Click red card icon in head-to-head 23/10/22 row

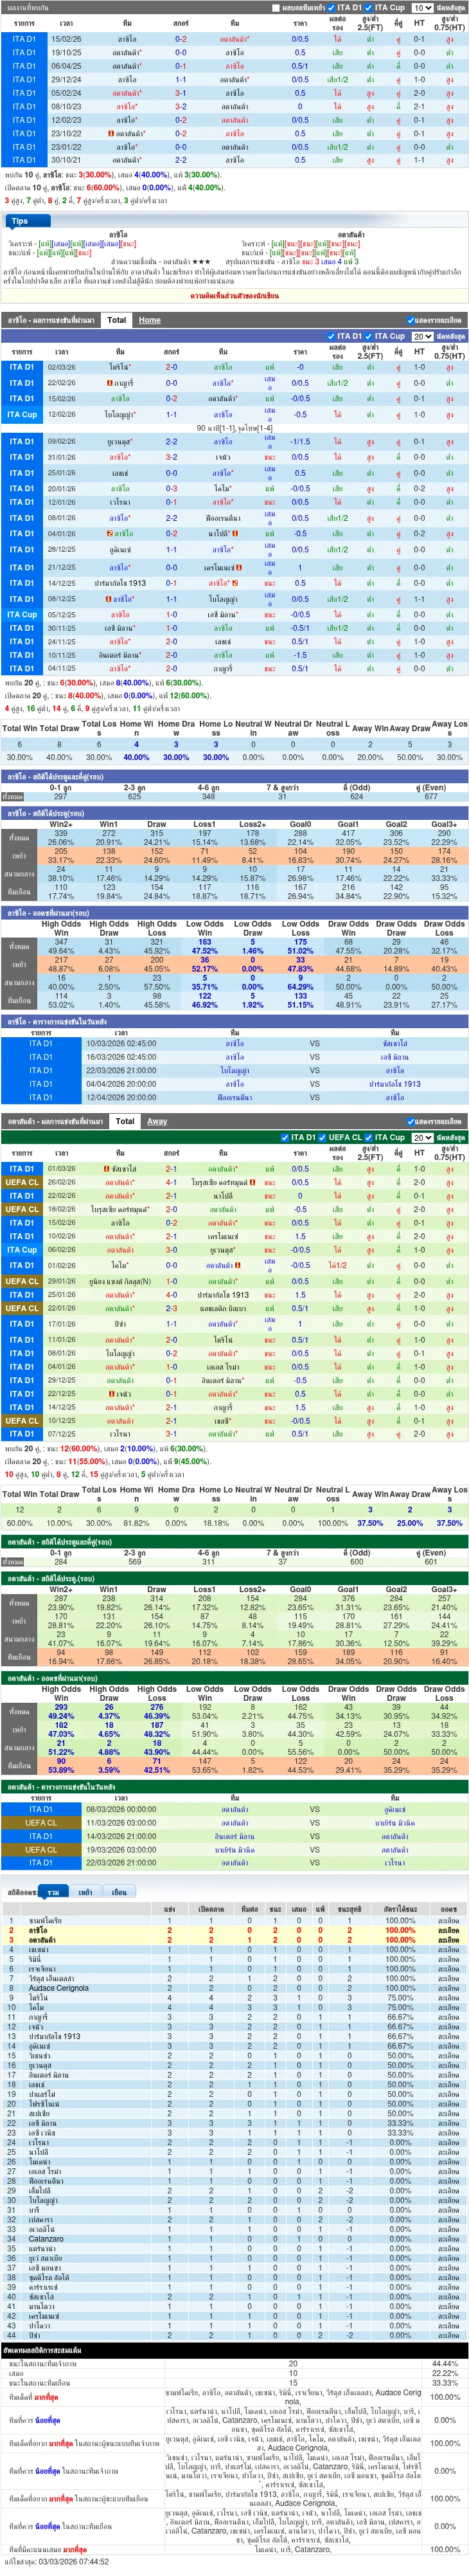coord(110,133)
